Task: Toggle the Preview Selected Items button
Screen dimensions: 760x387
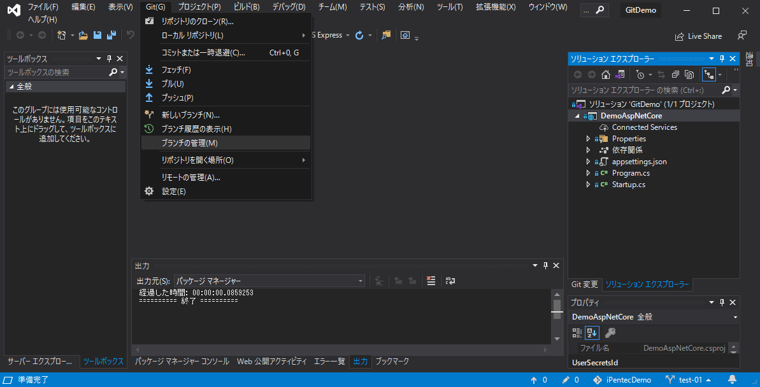Action: pyautogui.click(x=709, y=75)
